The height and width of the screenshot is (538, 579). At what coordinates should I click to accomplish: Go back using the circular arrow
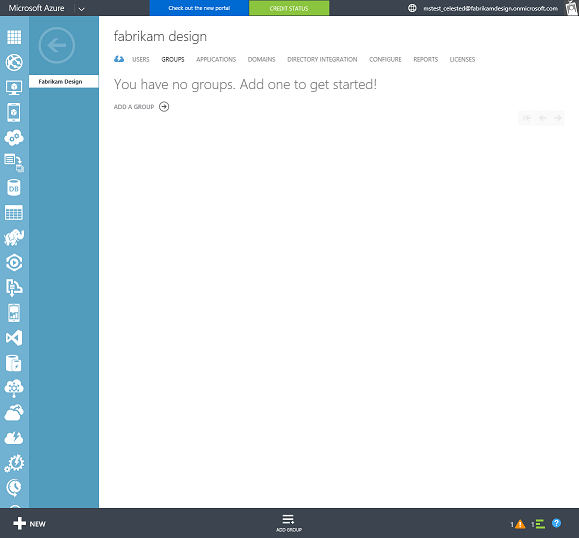56,45
